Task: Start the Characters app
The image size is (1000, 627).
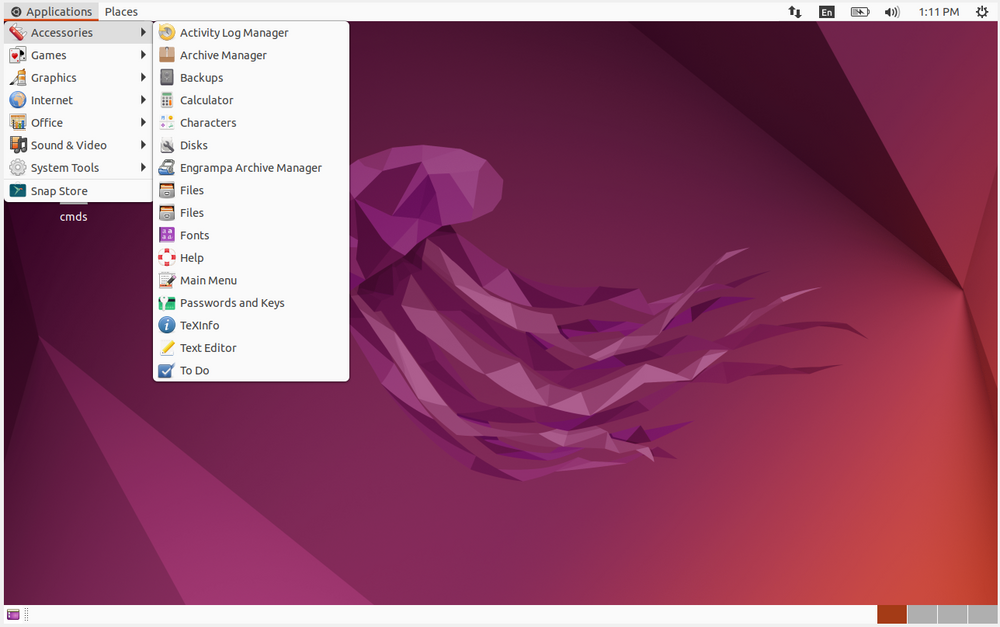Action: 209,122
